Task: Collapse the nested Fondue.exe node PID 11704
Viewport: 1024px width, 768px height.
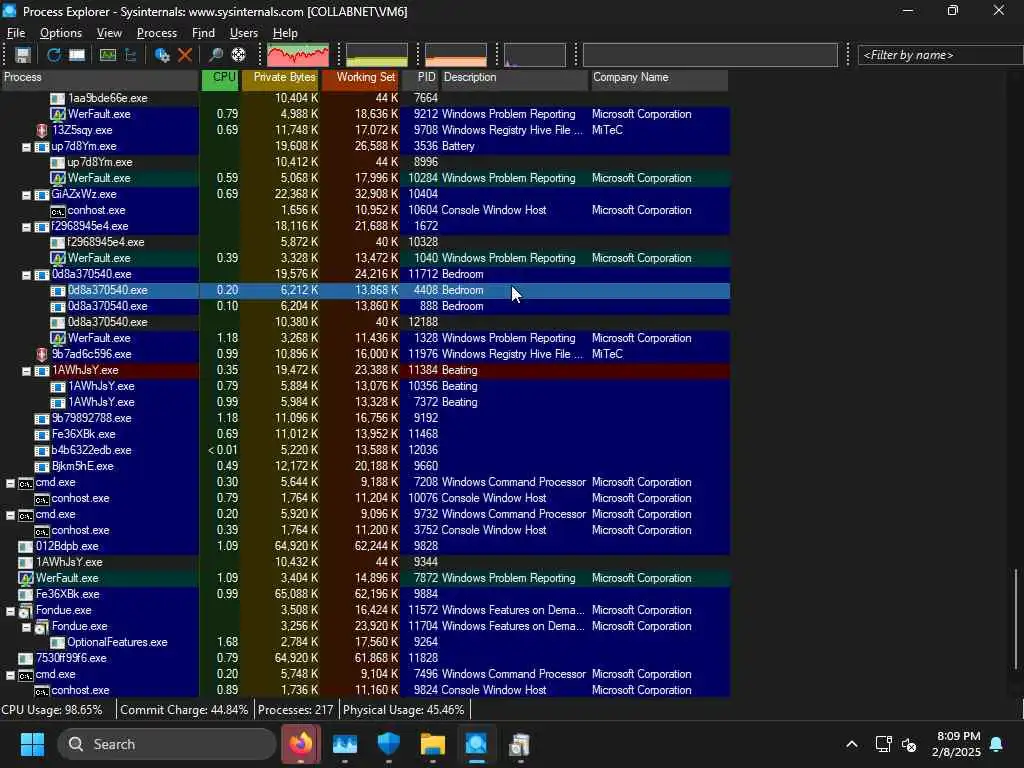Action: (x=26, y=627)
